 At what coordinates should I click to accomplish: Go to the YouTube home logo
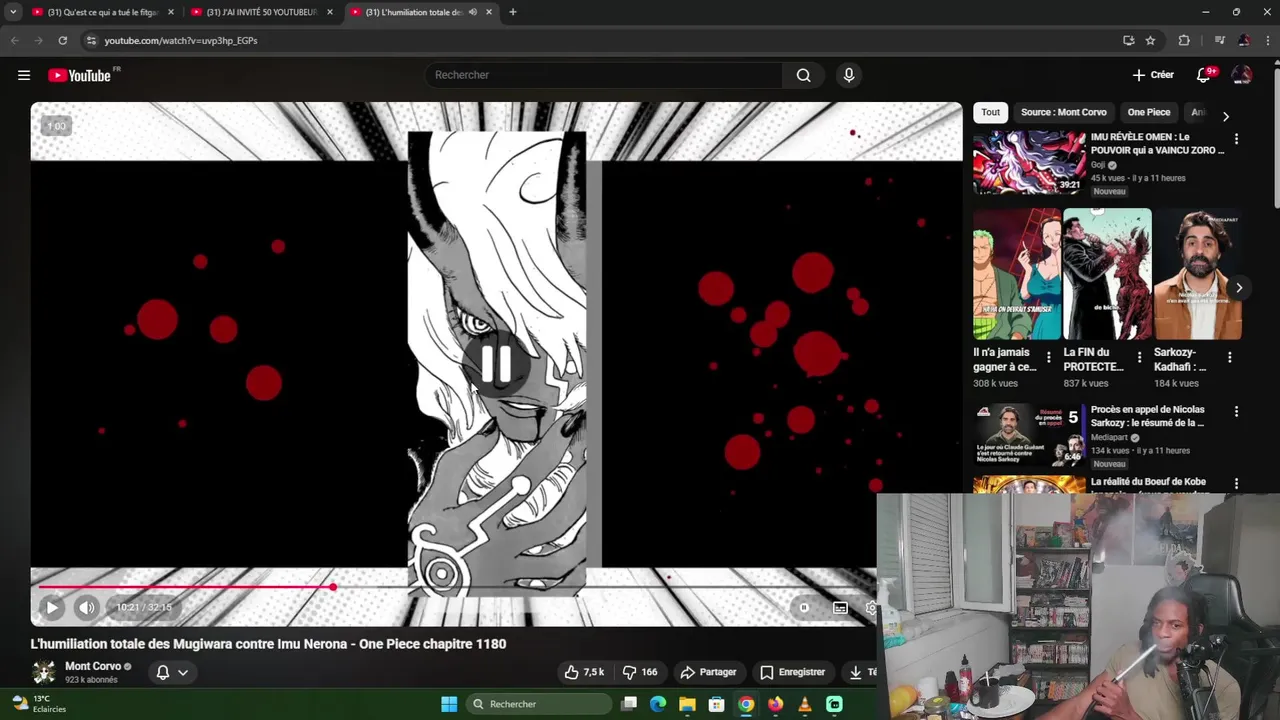79,75
